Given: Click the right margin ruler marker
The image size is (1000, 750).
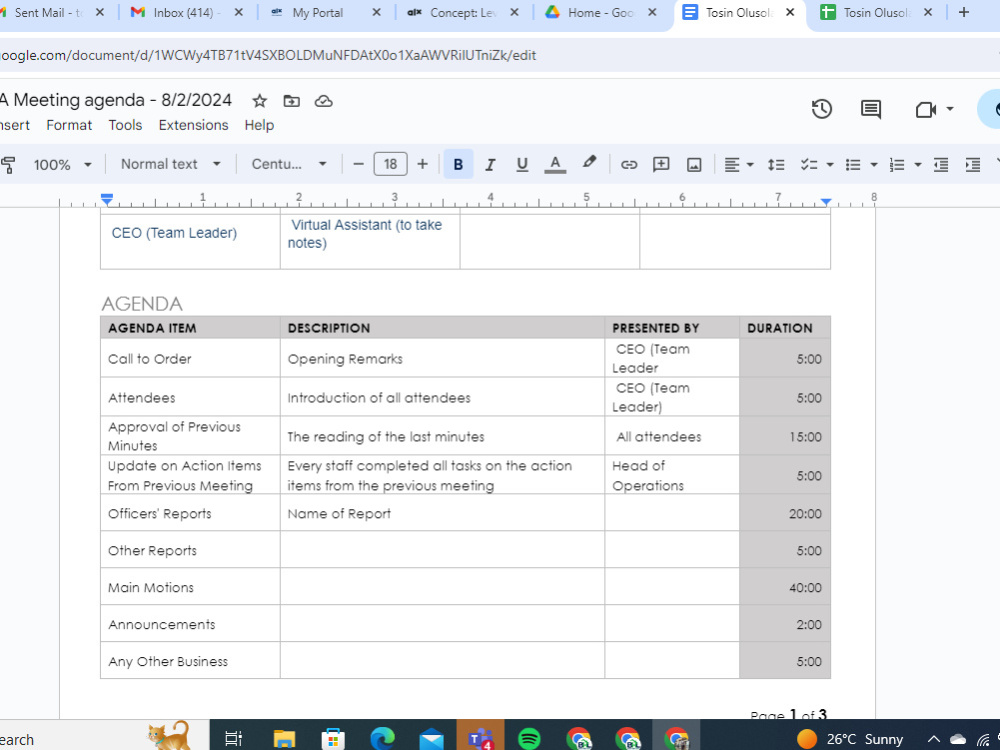Looking at the screenshot, I should 825,202.
